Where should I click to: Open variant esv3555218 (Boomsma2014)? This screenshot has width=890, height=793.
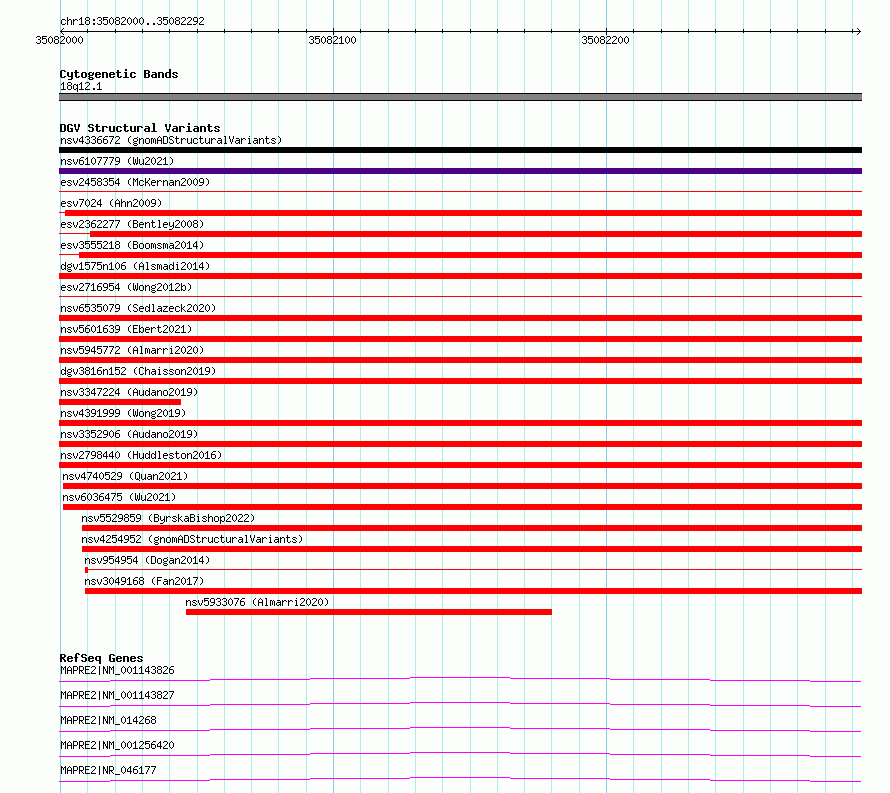132,245
